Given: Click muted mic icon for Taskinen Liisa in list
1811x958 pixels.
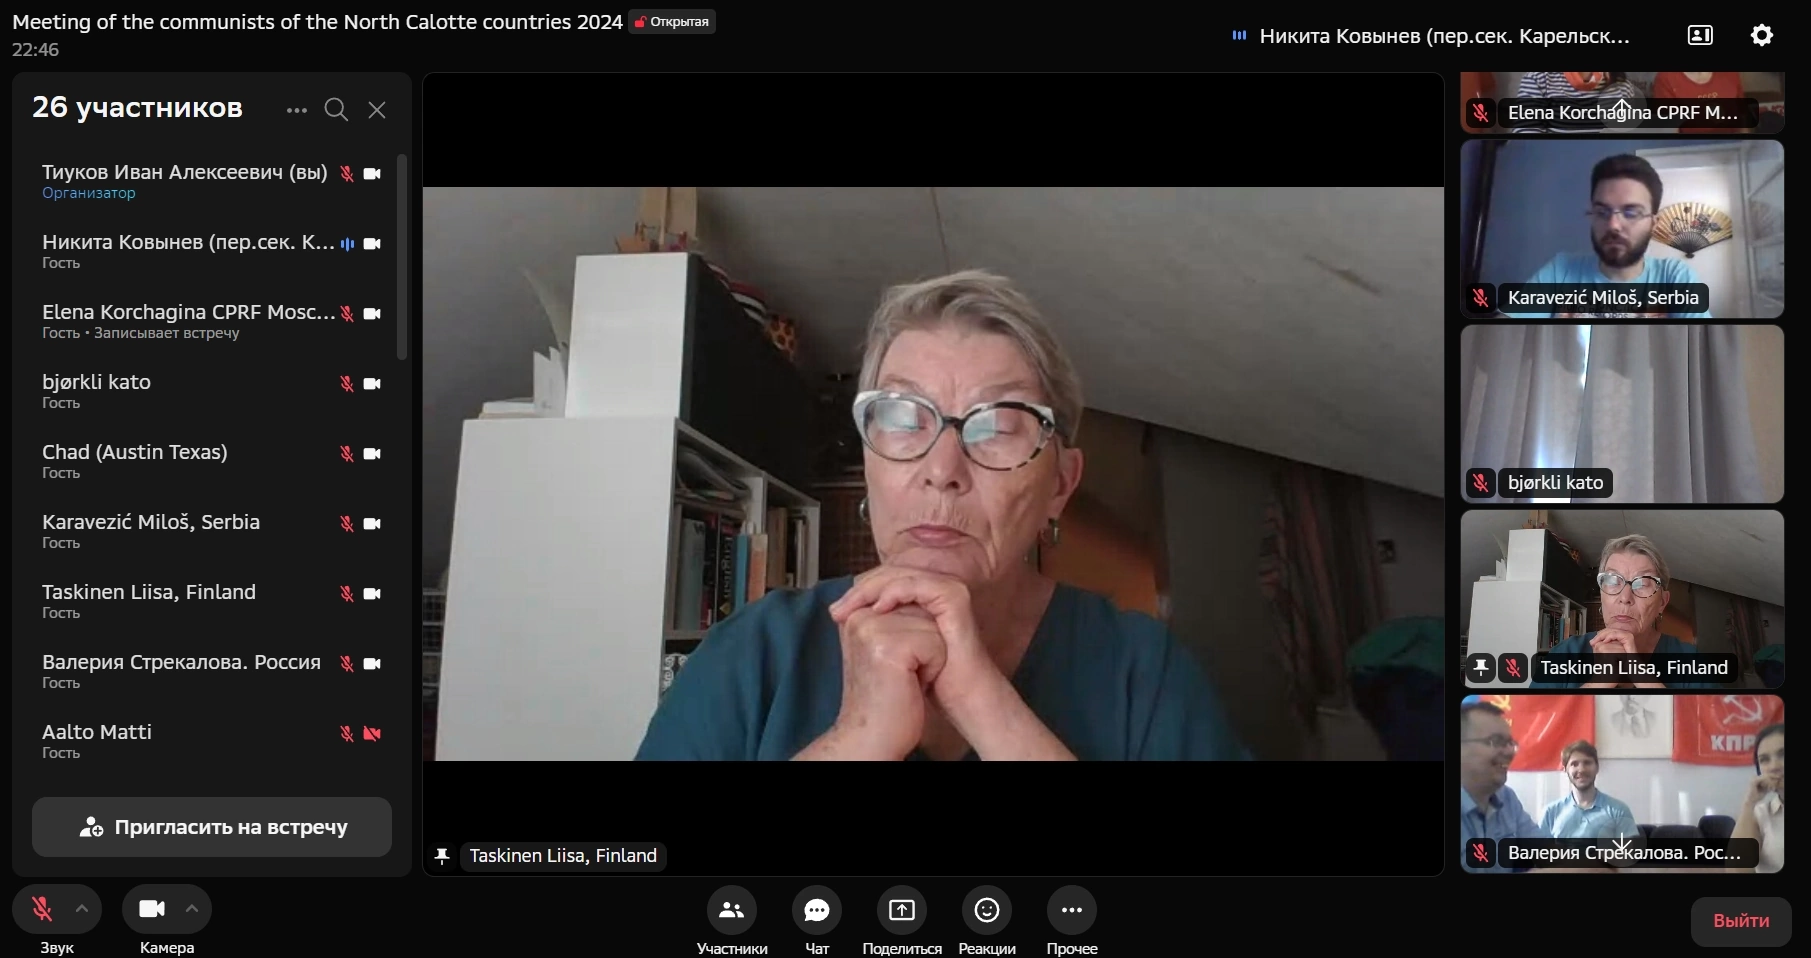Looking at the screenshot, I should coord(347,594).
